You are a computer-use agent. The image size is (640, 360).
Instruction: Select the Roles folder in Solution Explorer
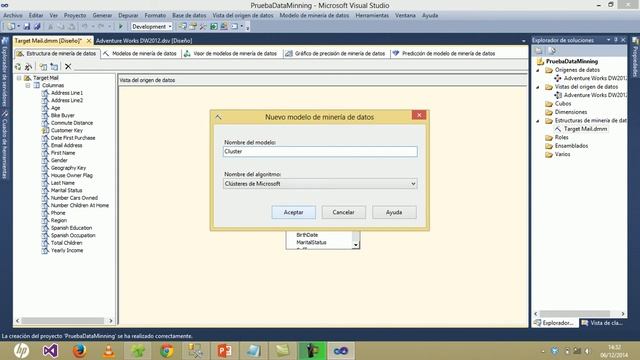[562, 138]
